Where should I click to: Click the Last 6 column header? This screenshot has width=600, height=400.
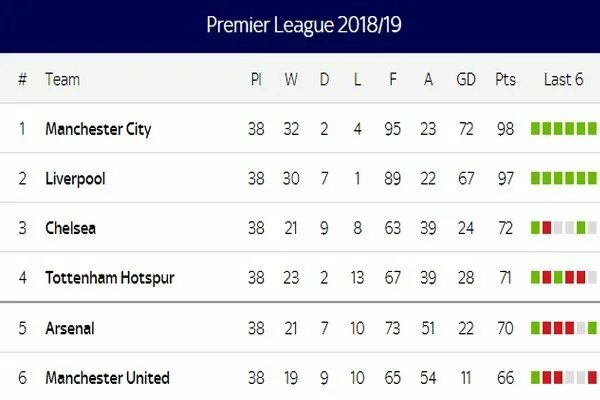coord(563,79)
